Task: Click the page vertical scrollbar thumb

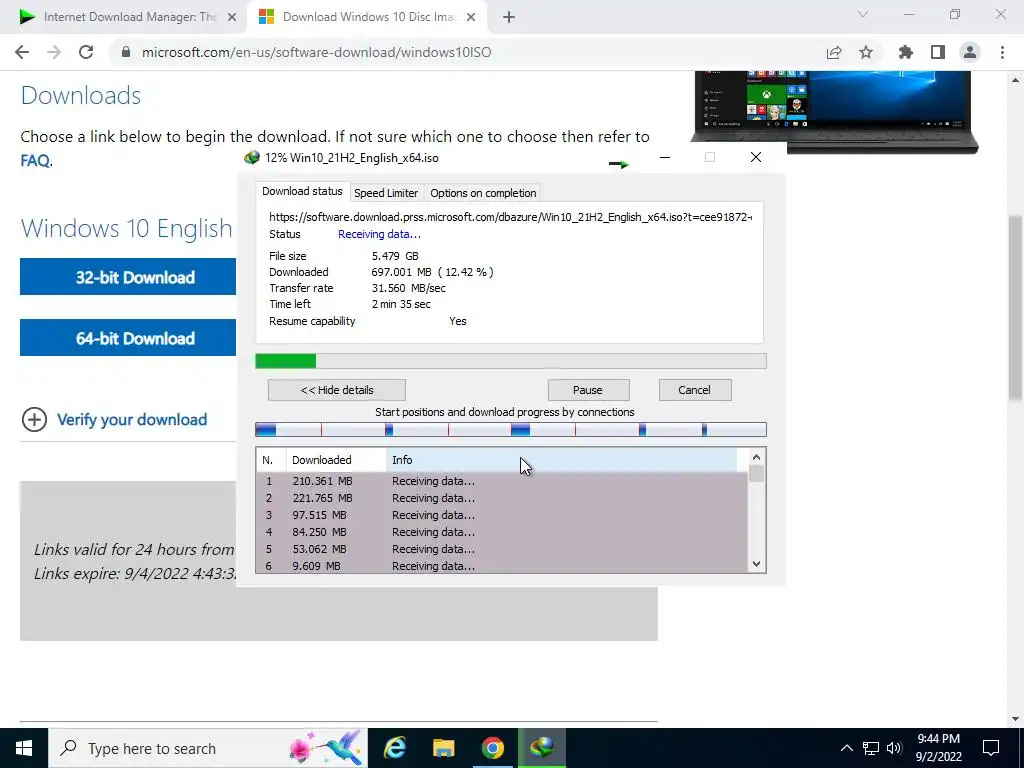Action: click(x=1016, y=307)
